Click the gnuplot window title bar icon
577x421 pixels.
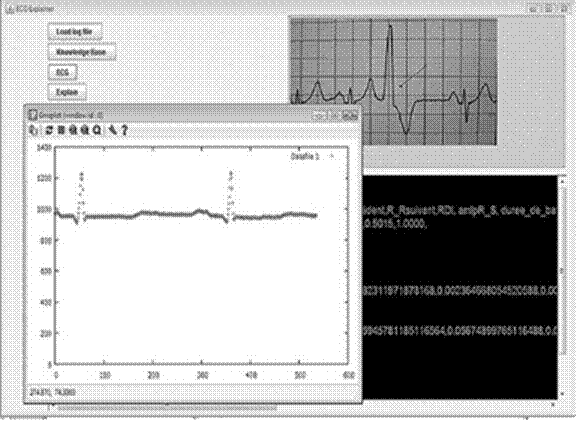(x=32, y=115)
